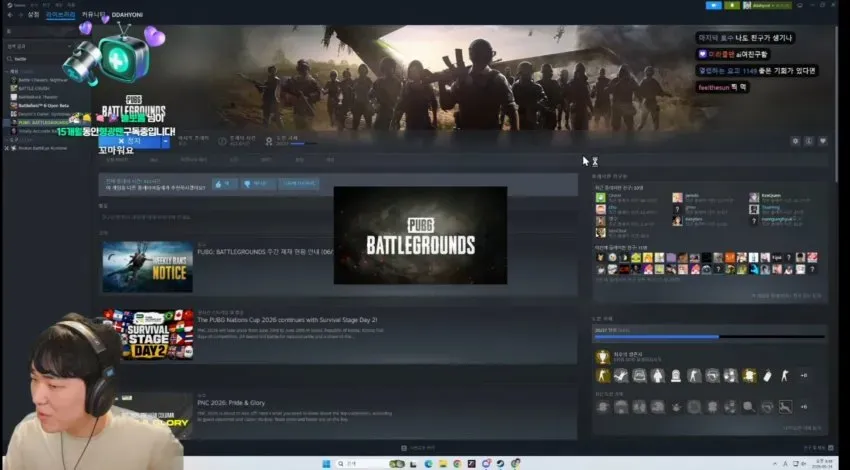Image resolution: width=850 pixels, height=470 pixels.
Task: Open the DLC tab under the game header
Action: pos(154,160)
